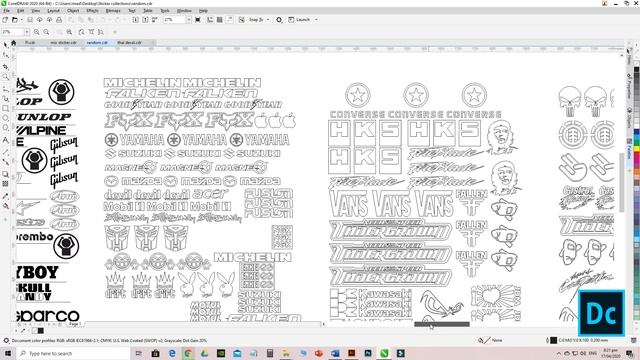
Task: Expand the Launch dropdown arrow
Action: (316, 20)
